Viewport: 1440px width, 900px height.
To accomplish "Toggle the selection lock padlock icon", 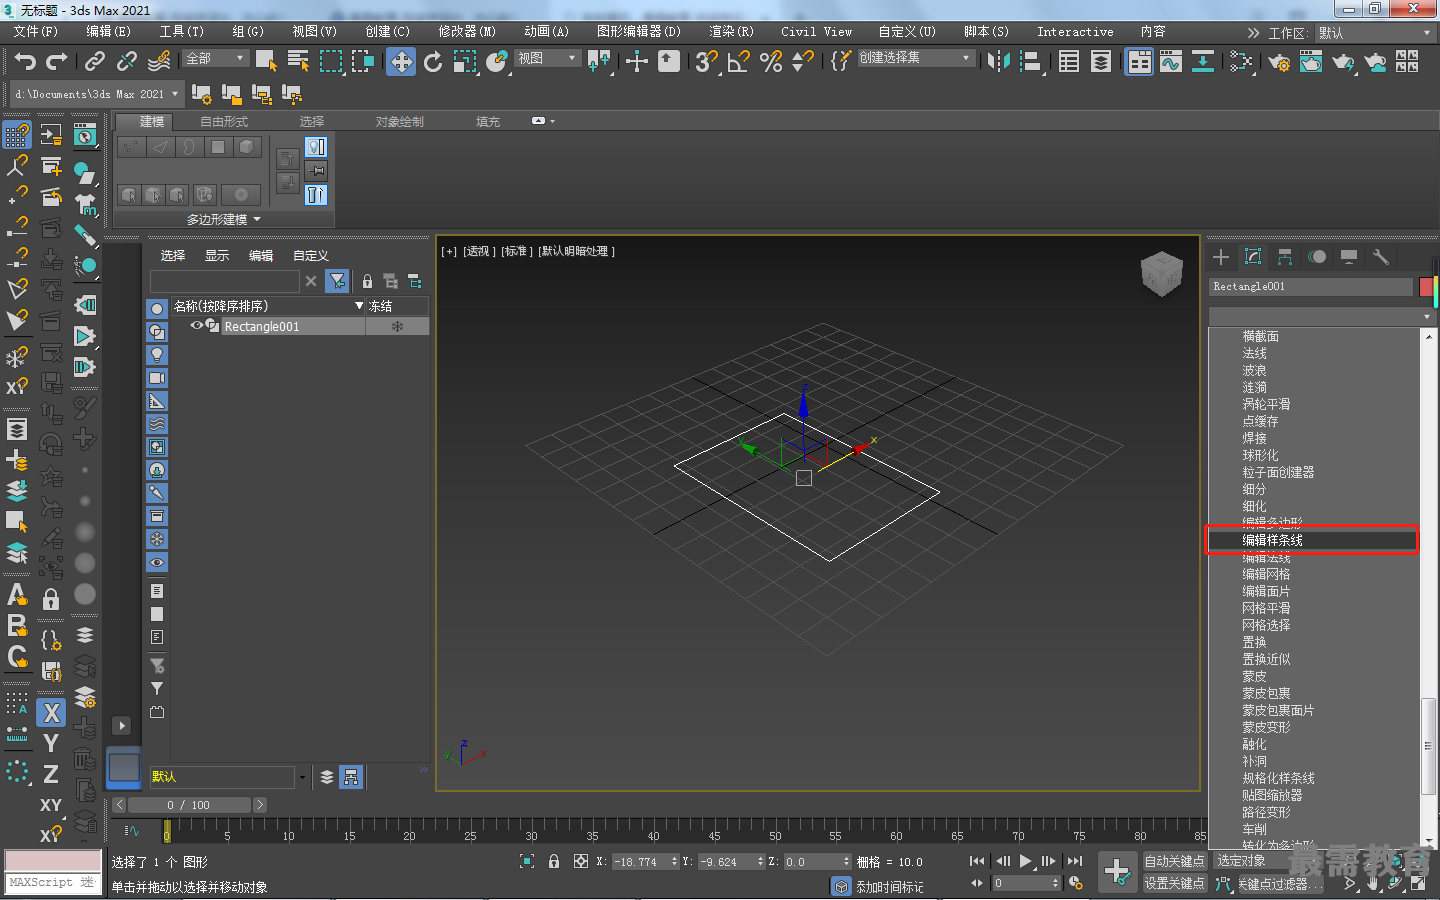I will click(554, 861).
